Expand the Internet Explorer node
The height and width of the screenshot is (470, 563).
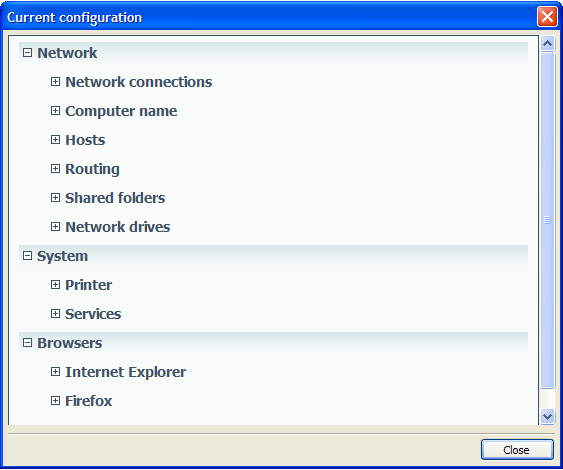pos(55,372)
